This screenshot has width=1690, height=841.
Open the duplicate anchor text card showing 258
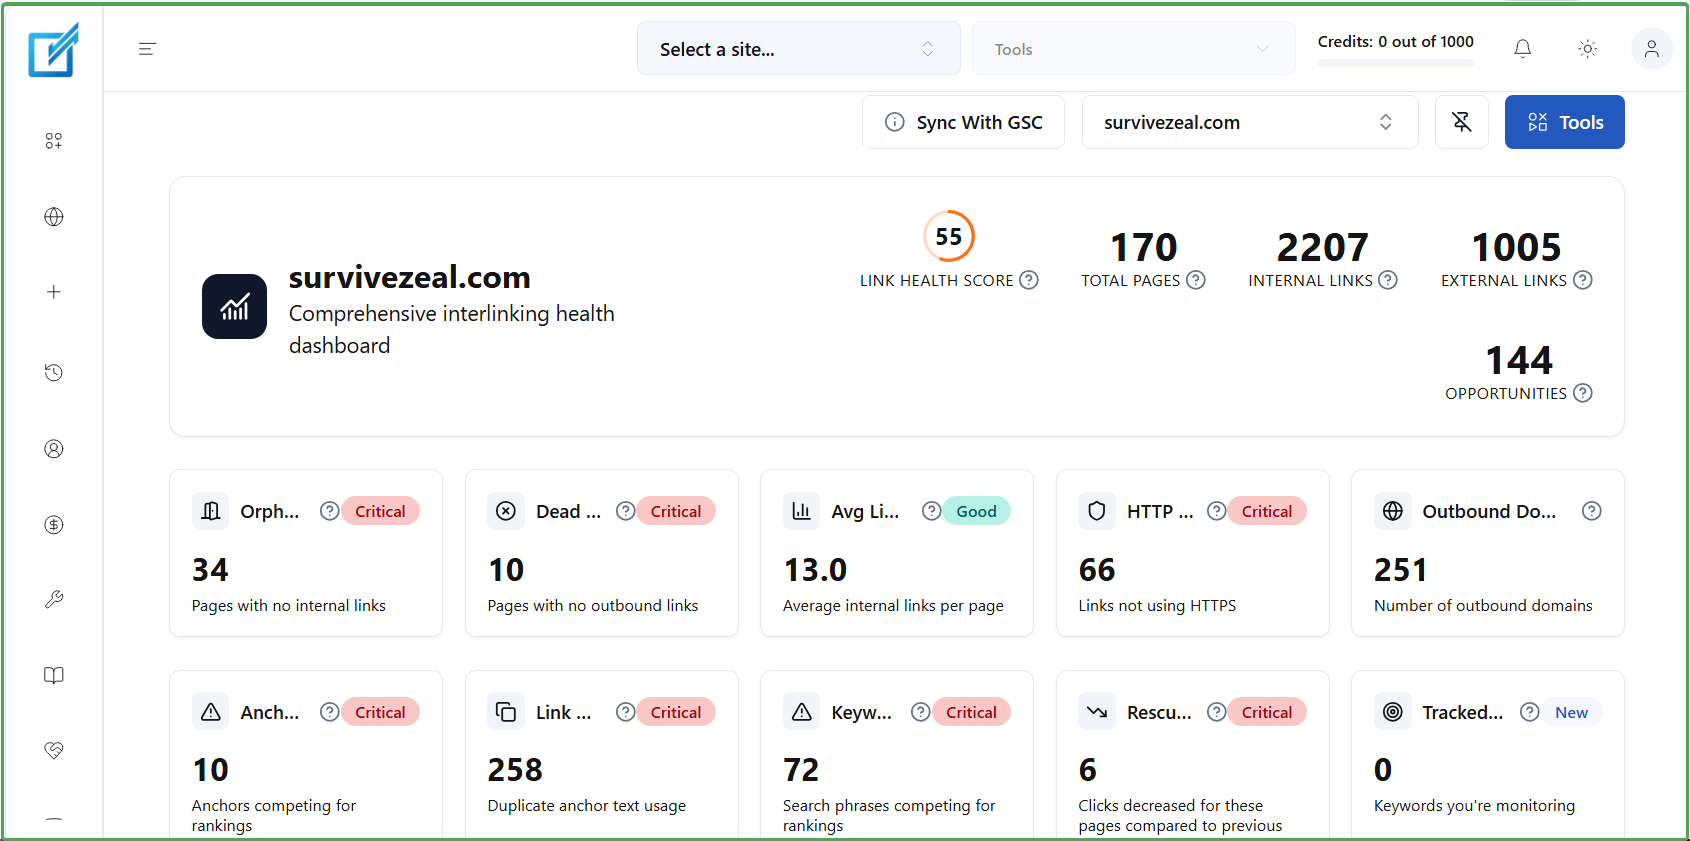pos(602,755)
